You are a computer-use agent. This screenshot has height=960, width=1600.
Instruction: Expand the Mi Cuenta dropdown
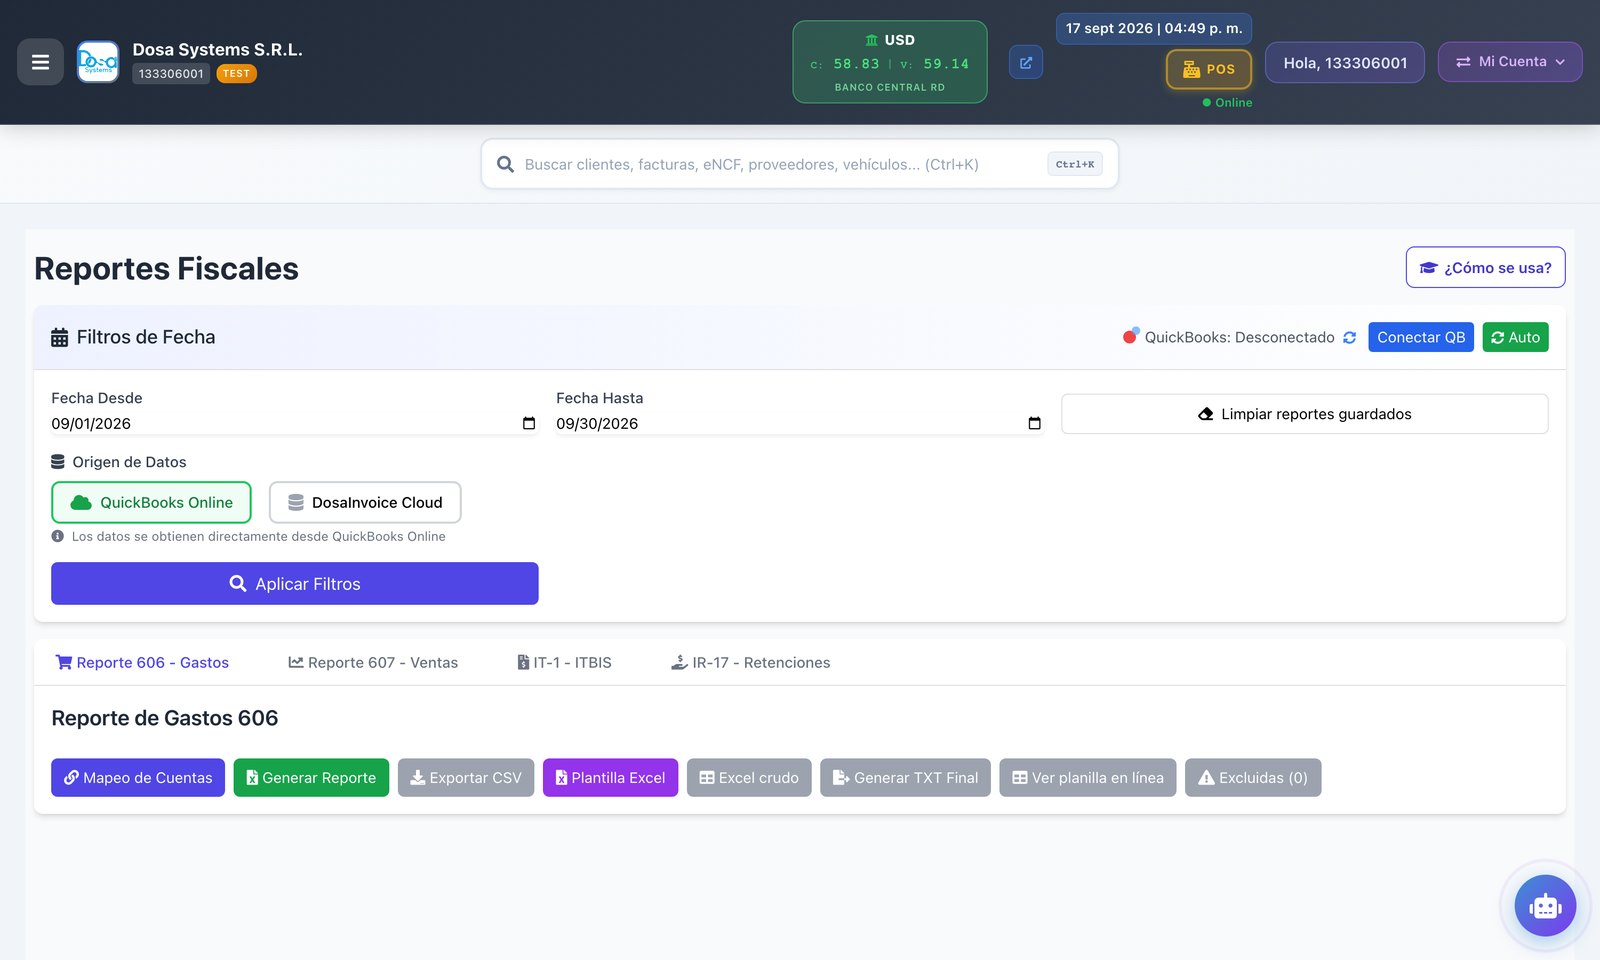[x=1510, y=62]
